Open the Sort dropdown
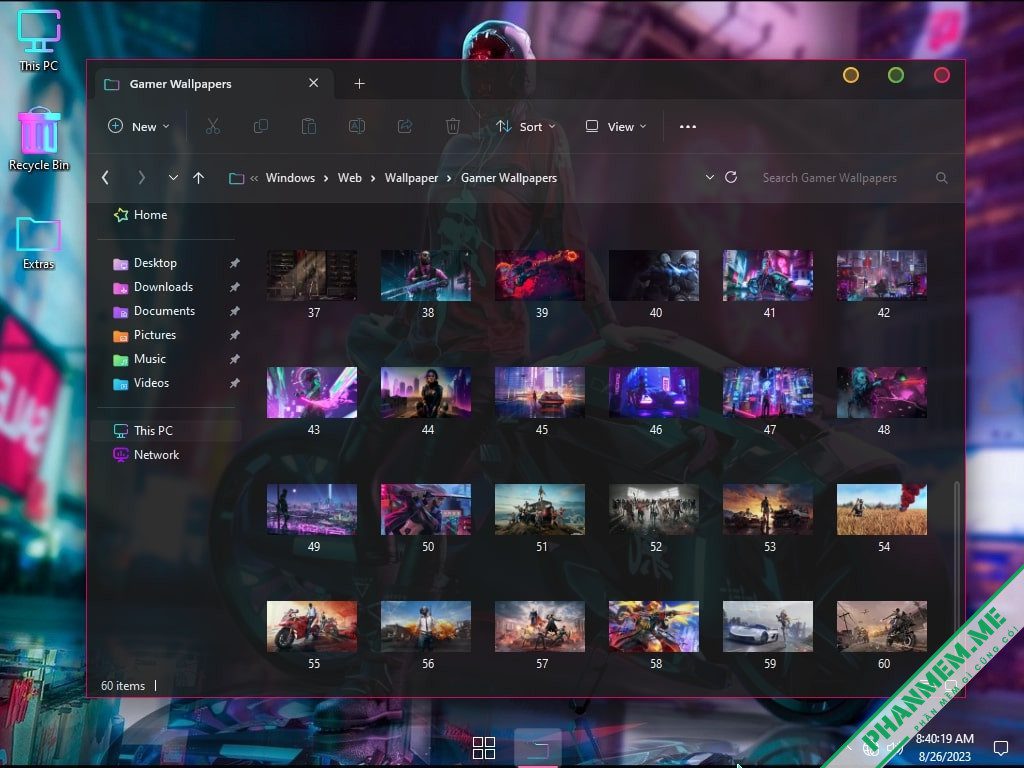The width and height of the screenshot is (1024, 768). click(x=526, y=126)
